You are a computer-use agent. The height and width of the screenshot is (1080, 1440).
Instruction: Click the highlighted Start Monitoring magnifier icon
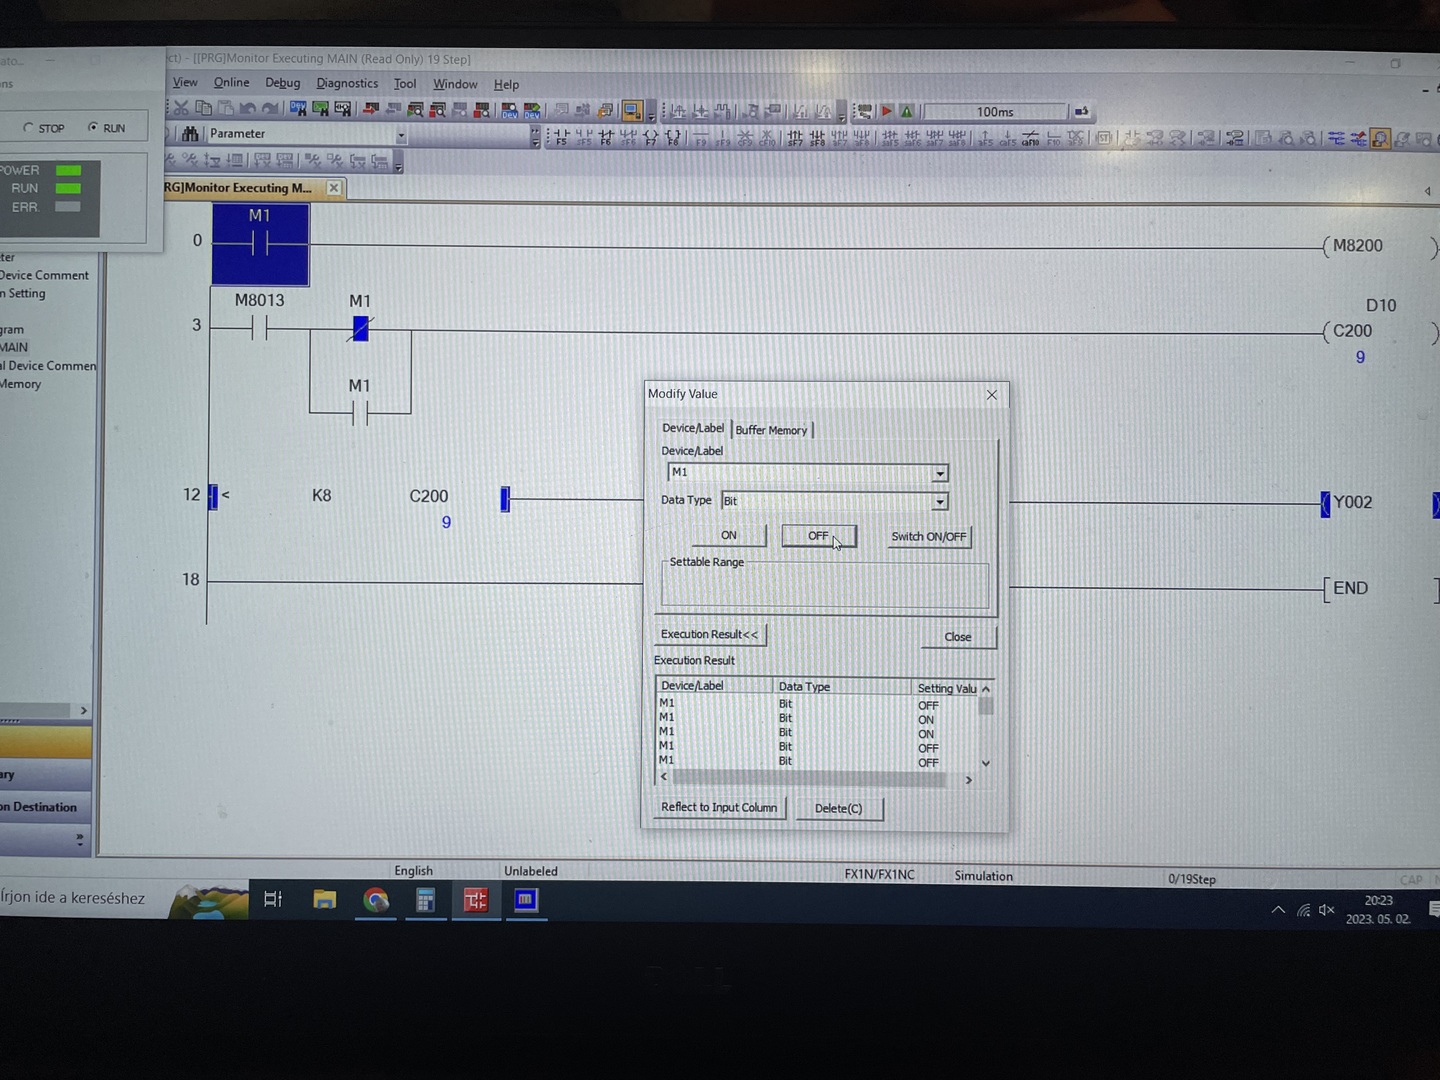tap(1380, 138)
